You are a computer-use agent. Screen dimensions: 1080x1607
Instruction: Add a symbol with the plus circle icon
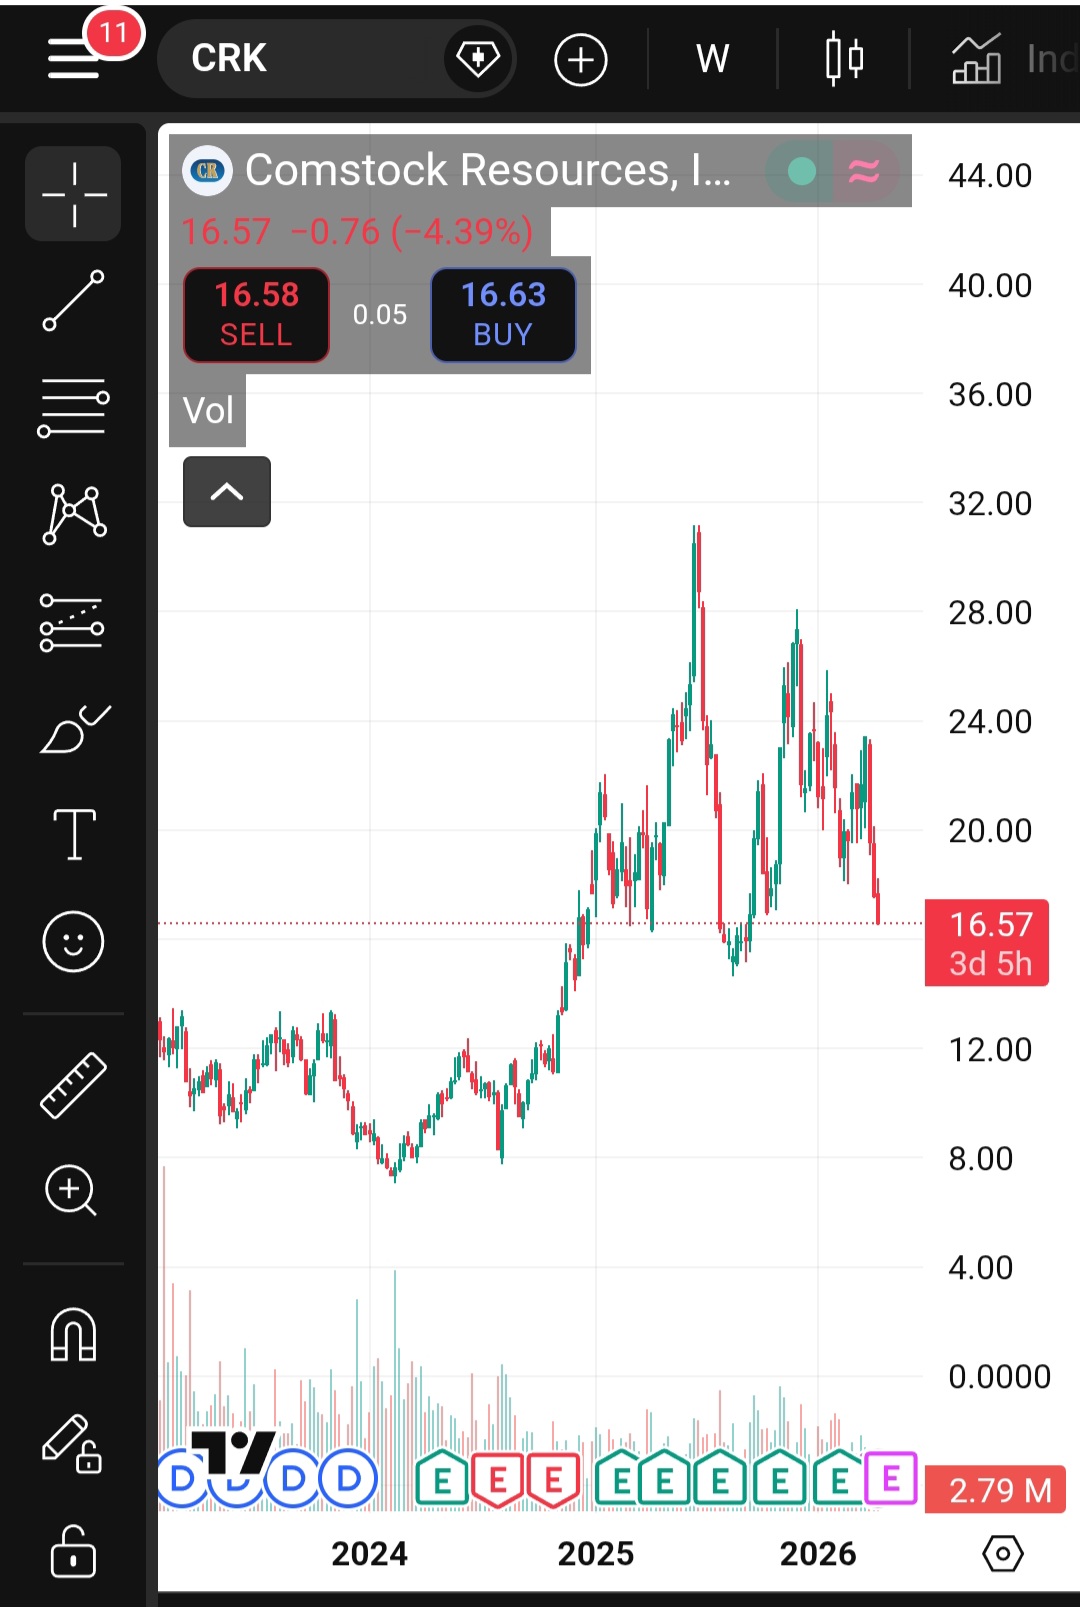(x=581, y=60)
